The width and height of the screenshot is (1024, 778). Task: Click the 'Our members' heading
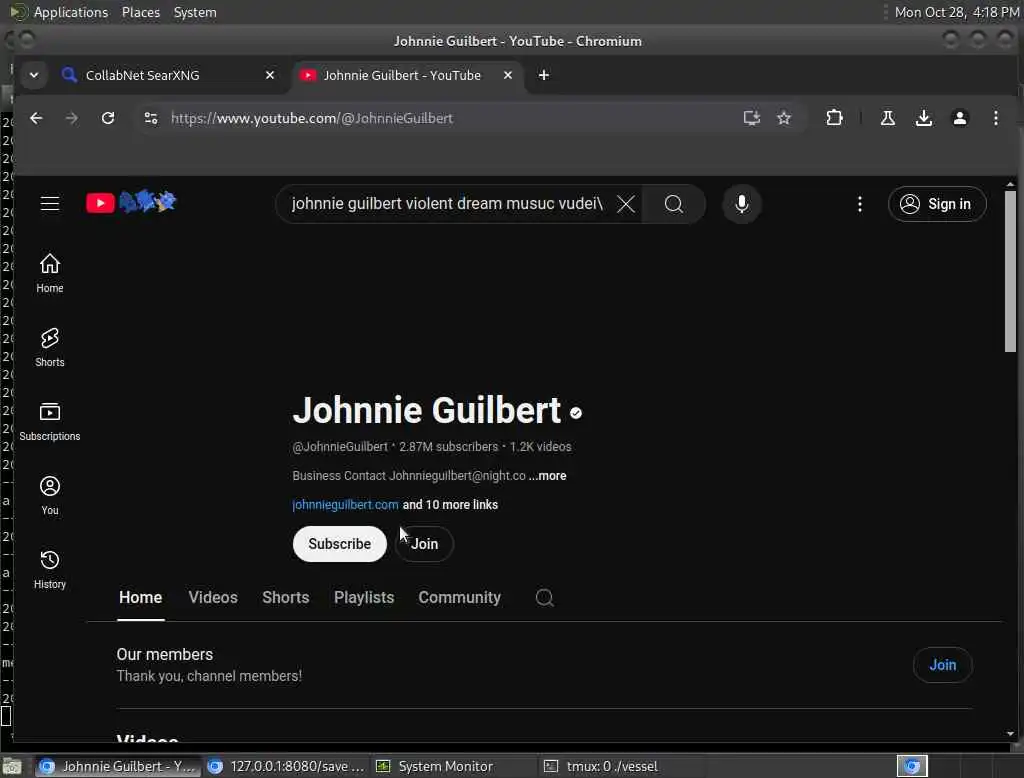(165, 655)
